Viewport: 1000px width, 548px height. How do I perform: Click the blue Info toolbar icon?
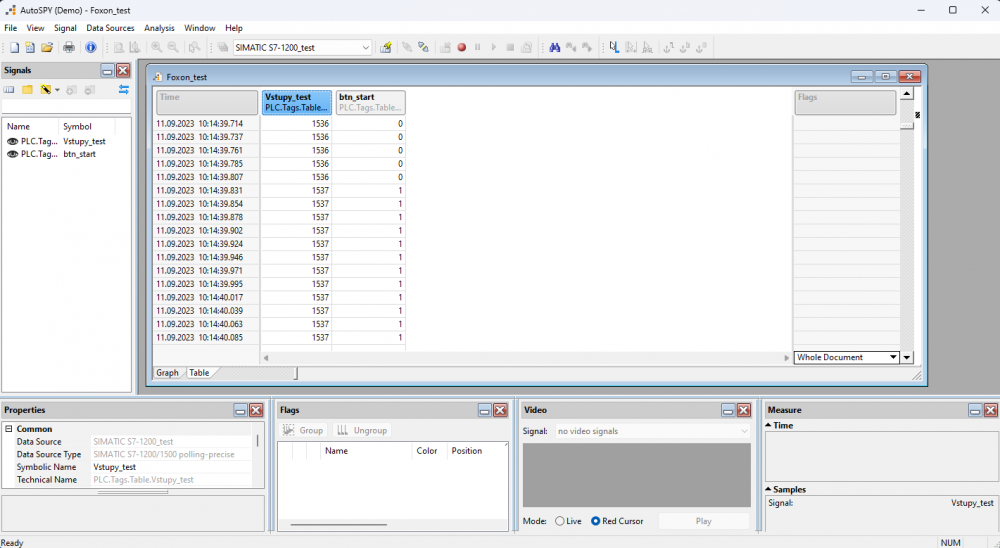91,47
